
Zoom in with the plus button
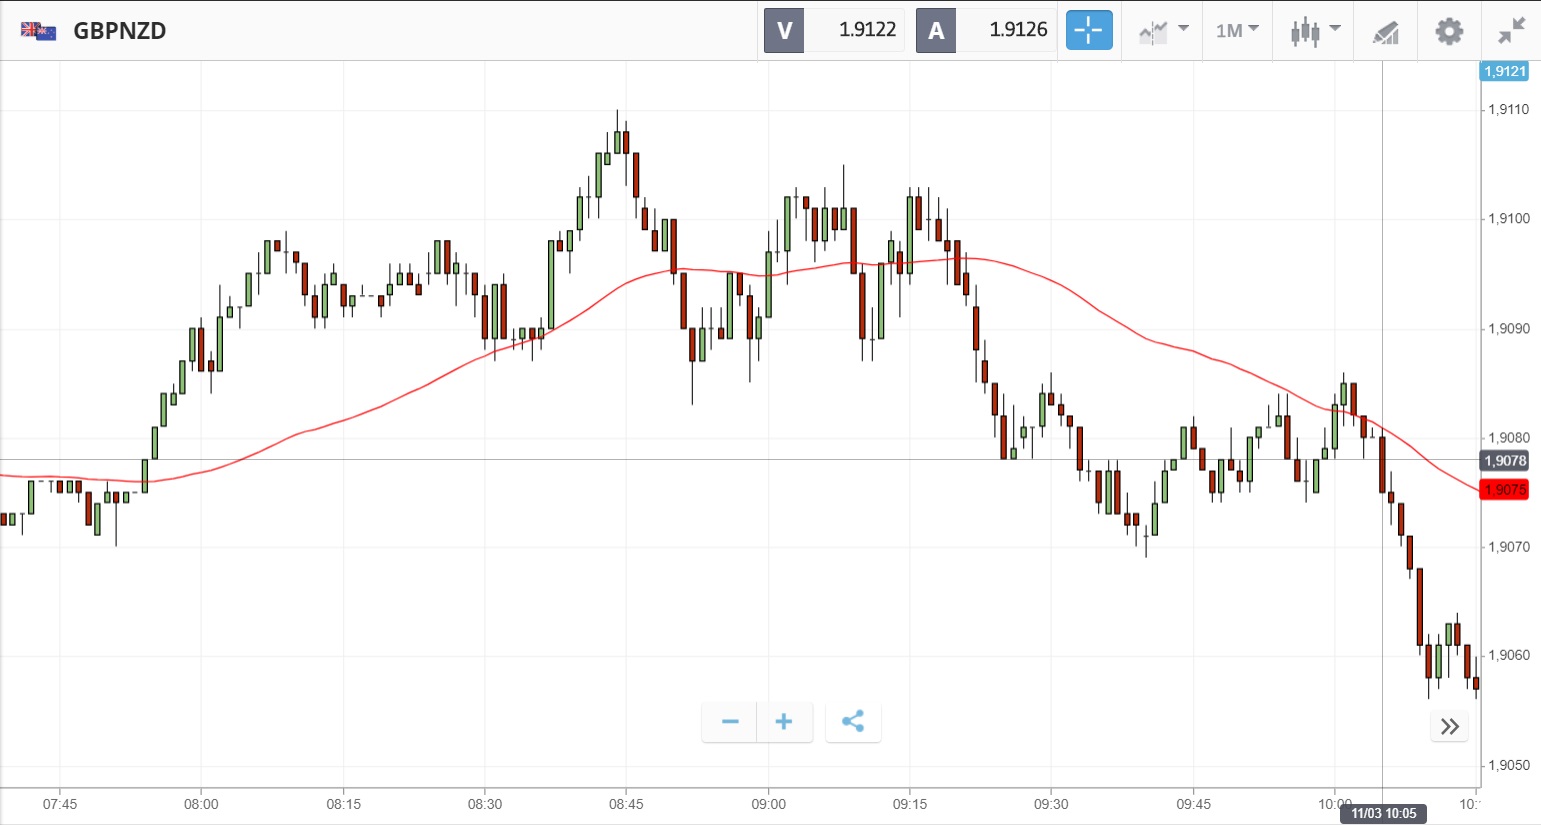click(784, 722)
